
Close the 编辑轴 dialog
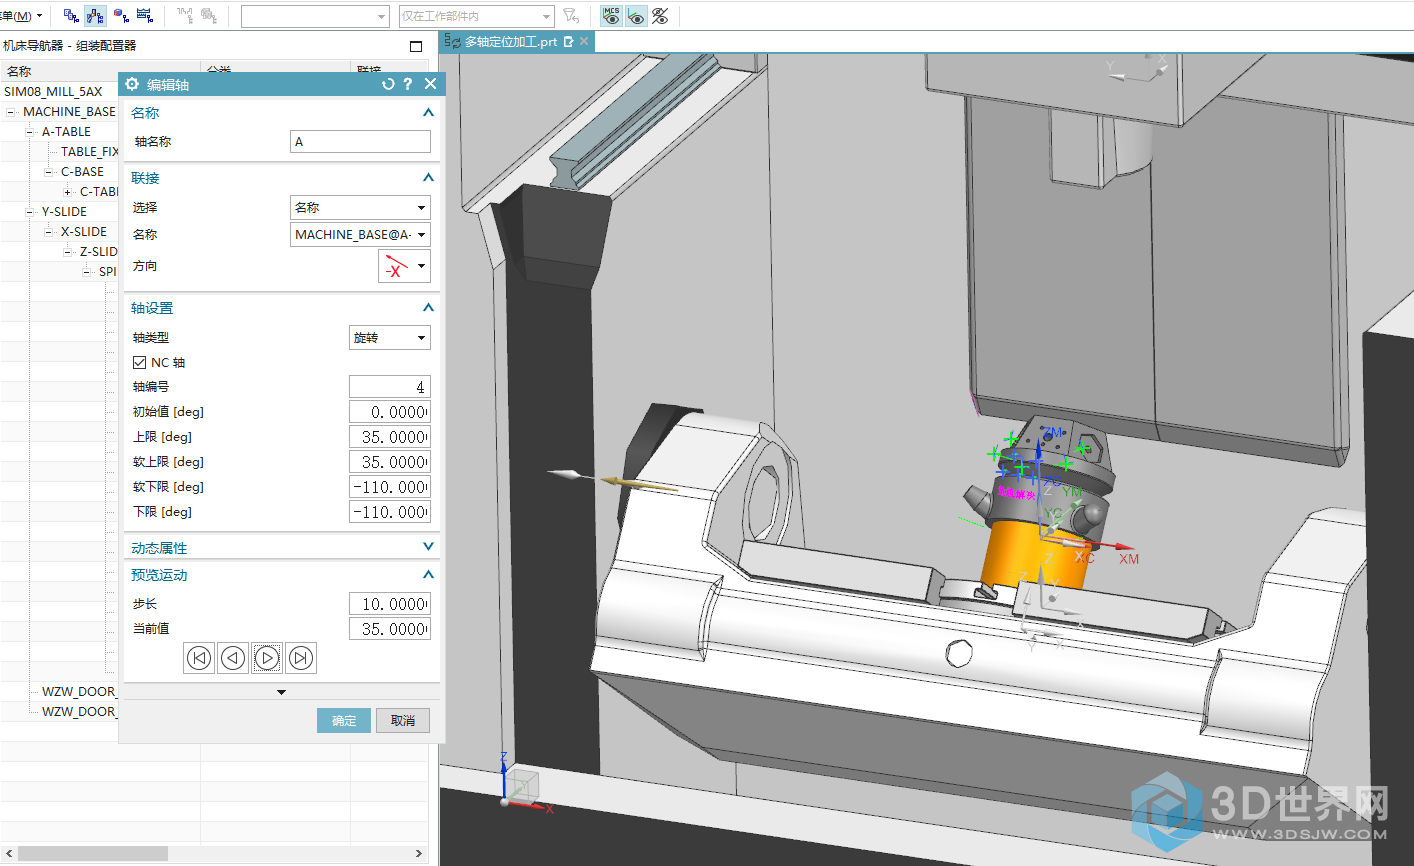[430, 84]
